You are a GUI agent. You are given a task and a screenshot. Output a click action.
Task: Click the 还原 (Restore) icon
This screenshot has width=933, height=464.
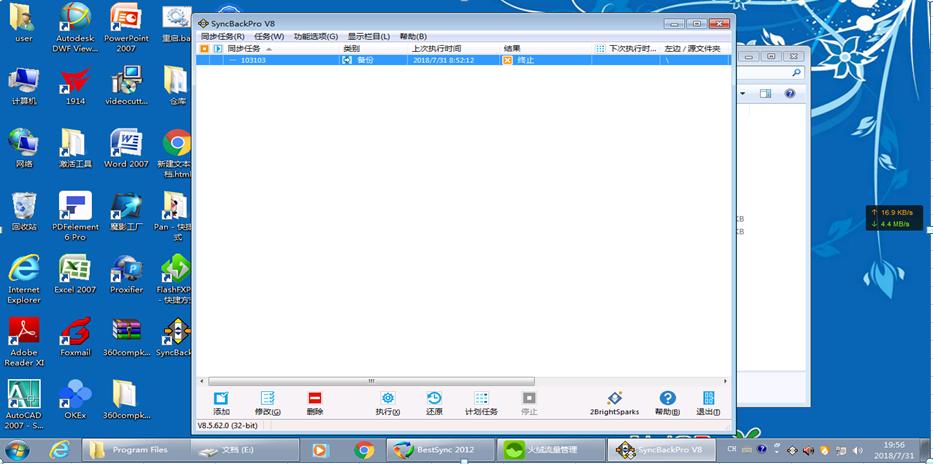434,399
